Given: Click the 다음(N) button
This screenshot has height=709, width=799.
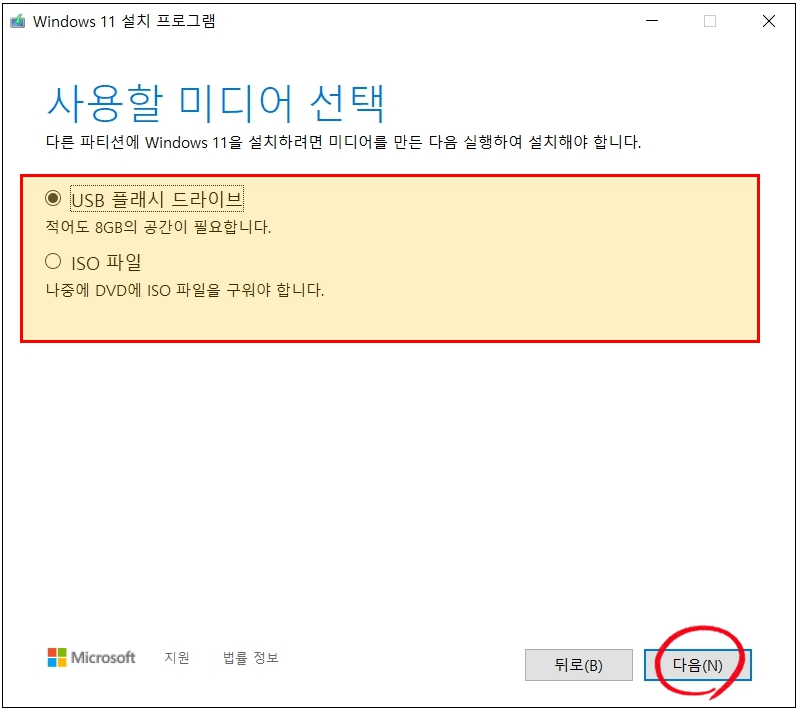Looking at the screenshot, I should (698, 665).
